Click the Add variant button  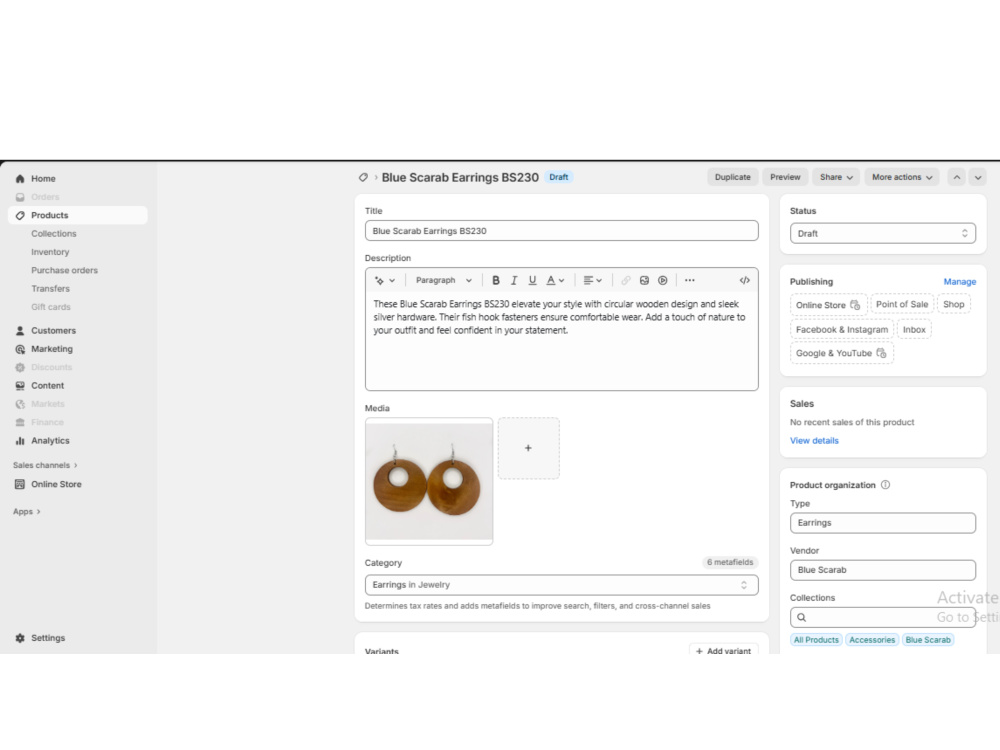point(723,651)
